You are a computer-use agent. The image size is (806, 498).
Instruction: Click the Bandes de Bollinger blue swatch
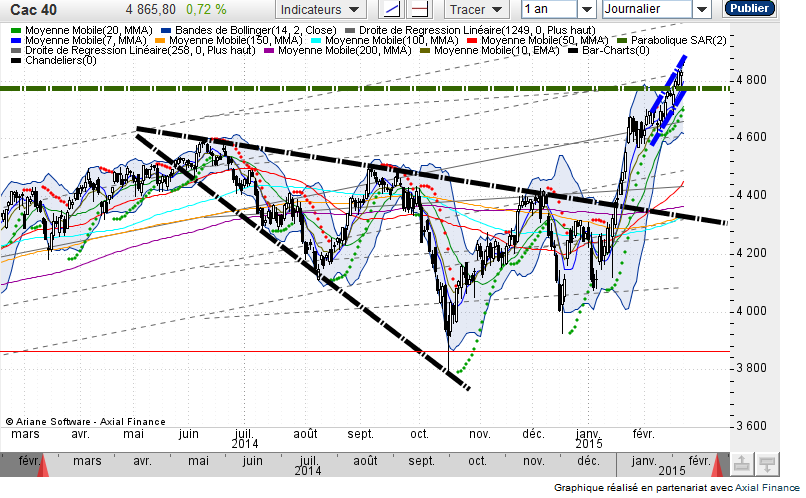166,31
